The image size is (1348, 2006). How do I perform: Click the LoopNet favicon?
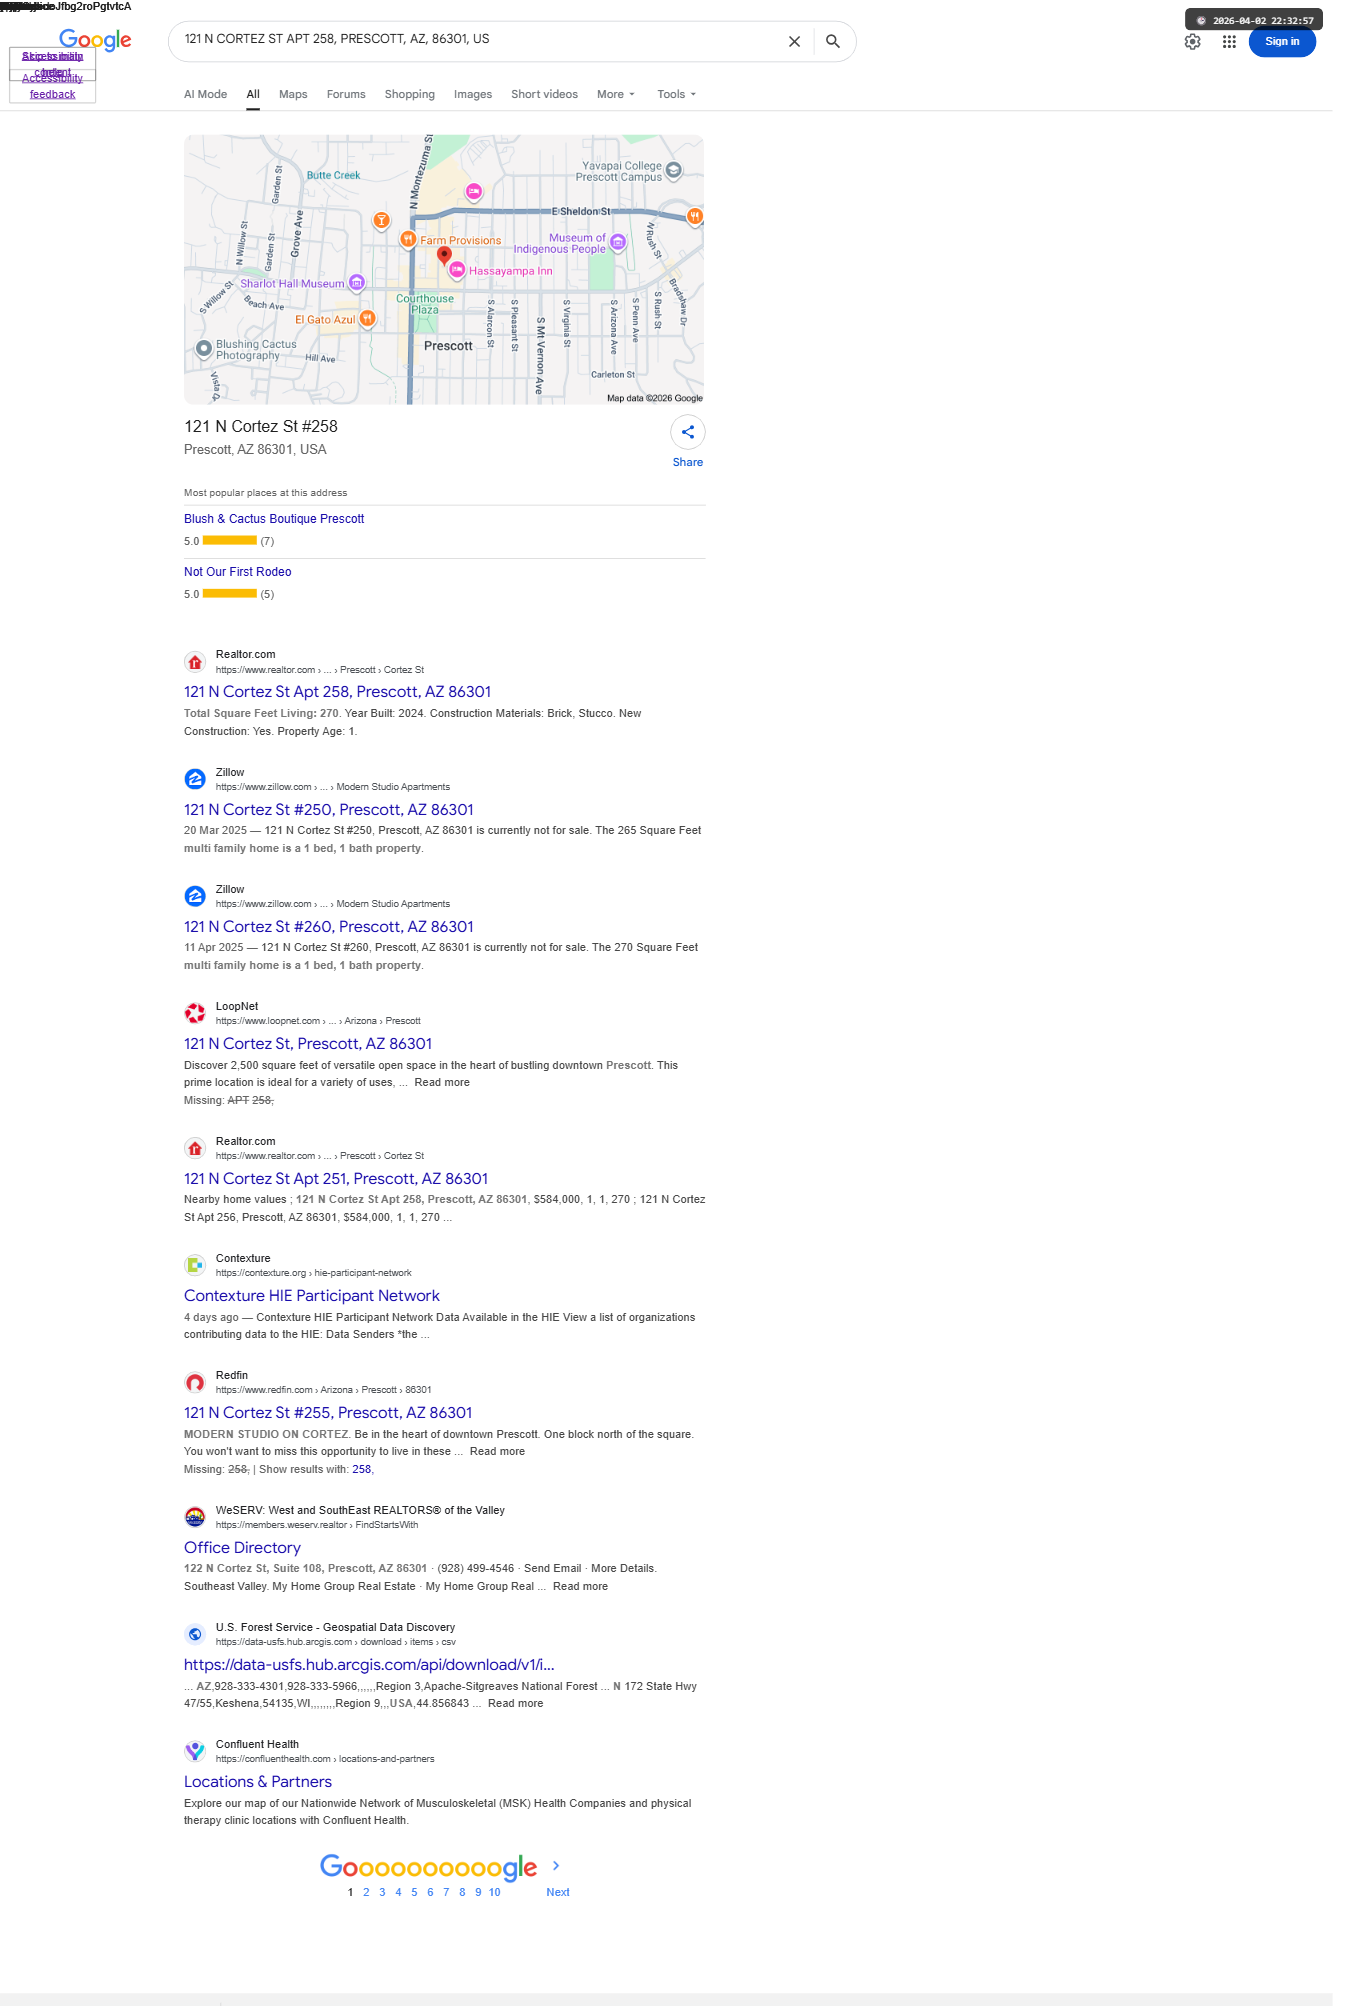[x=195, y=1013]
